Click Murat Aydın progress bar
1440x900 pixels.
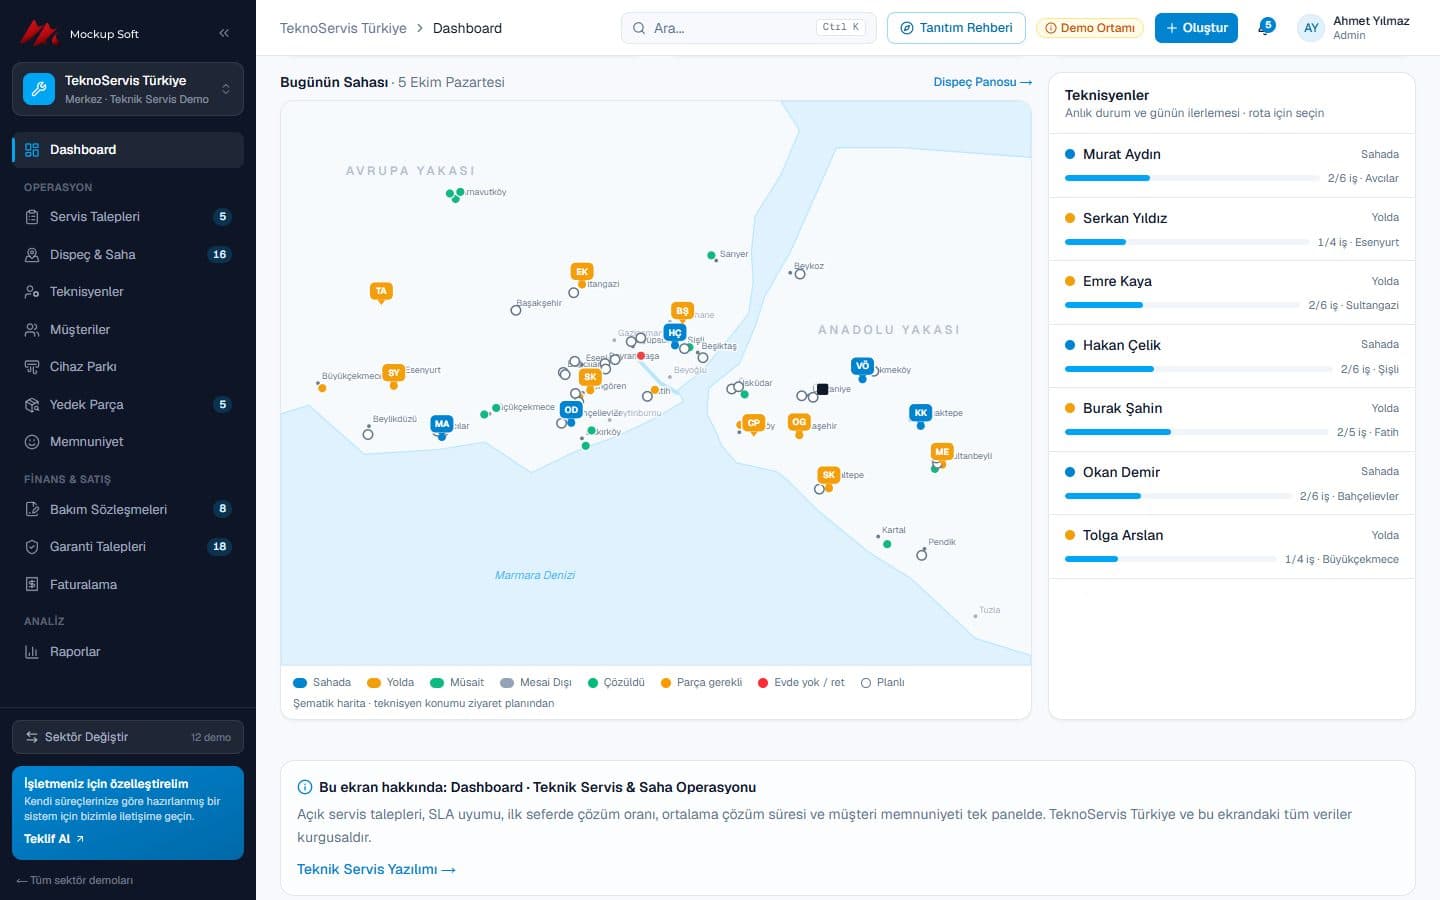1192,178
